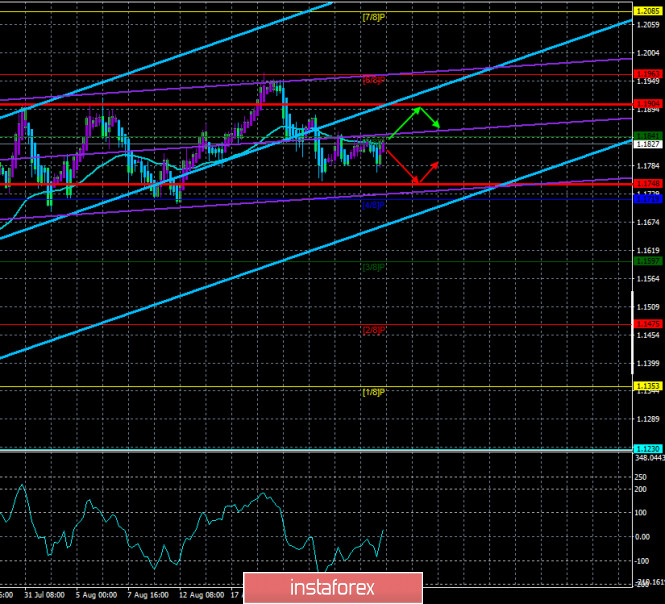Select the blue 1.1719 price tag
The width and height of the screenshot is (665, 604).
(x=648, y=199)
